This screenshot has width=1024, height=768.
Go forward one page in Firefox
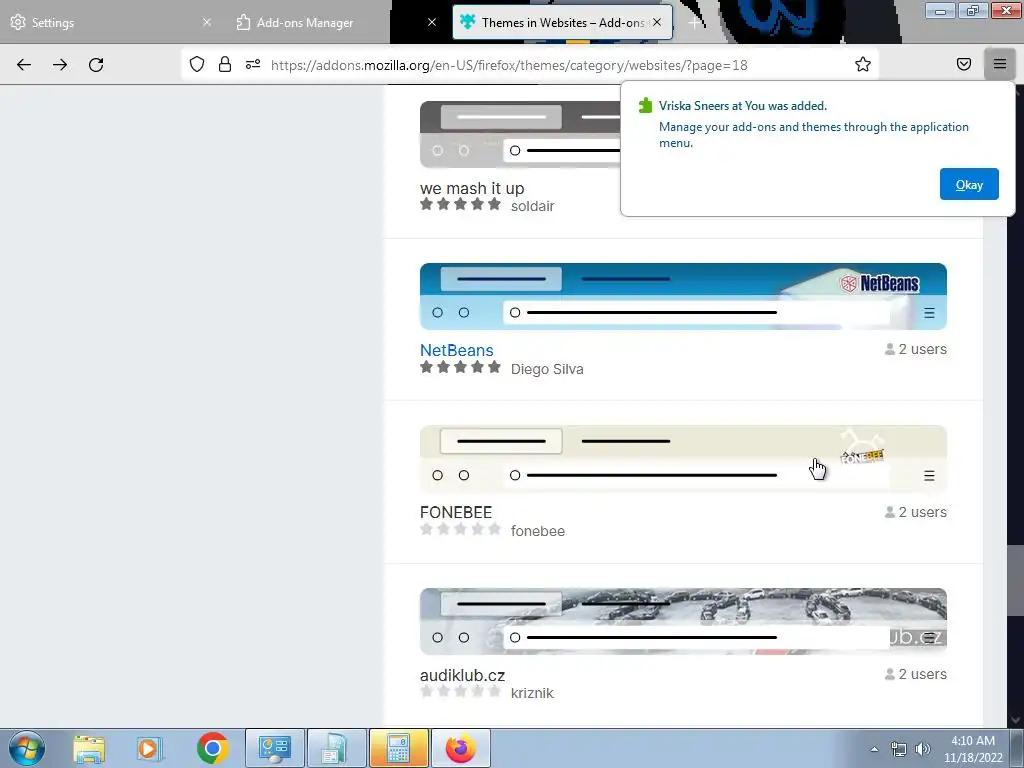[x=60, y=65]
